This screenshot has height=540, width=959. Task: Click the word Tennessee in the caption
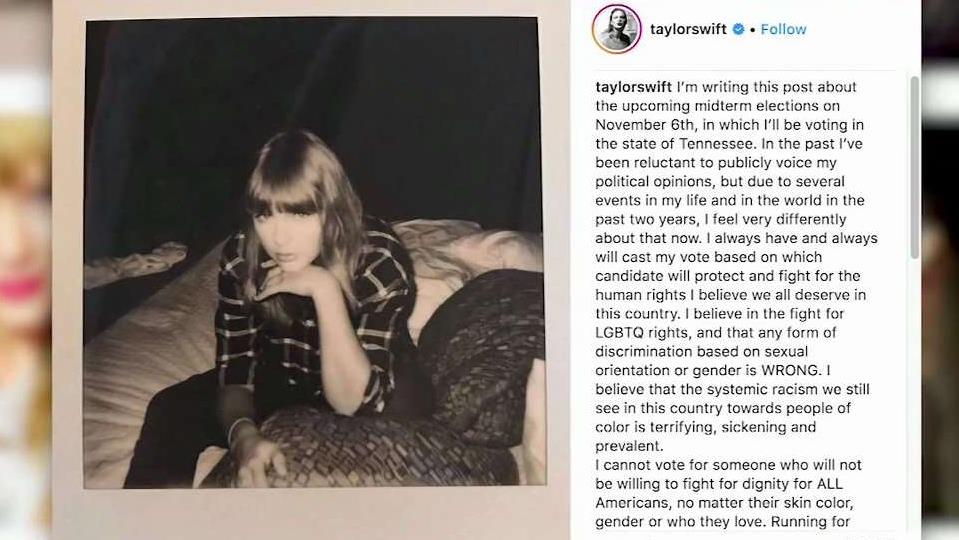(x=716, y=144)
